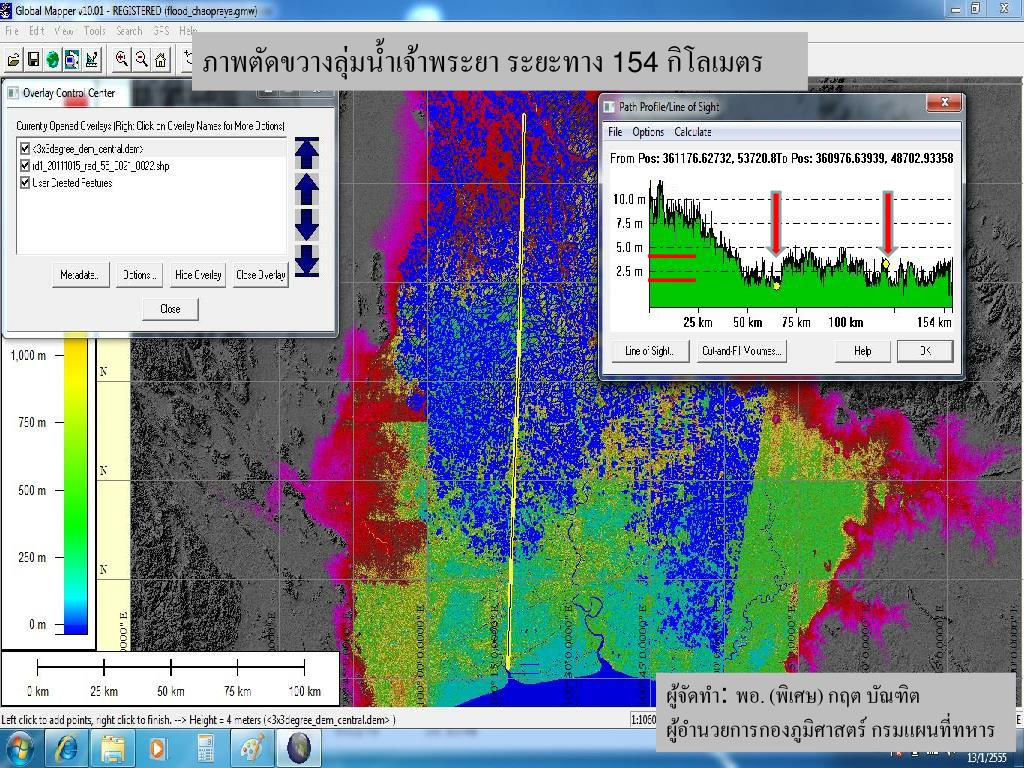Toggle the User Created Features checkbox

tap(25, 182)
